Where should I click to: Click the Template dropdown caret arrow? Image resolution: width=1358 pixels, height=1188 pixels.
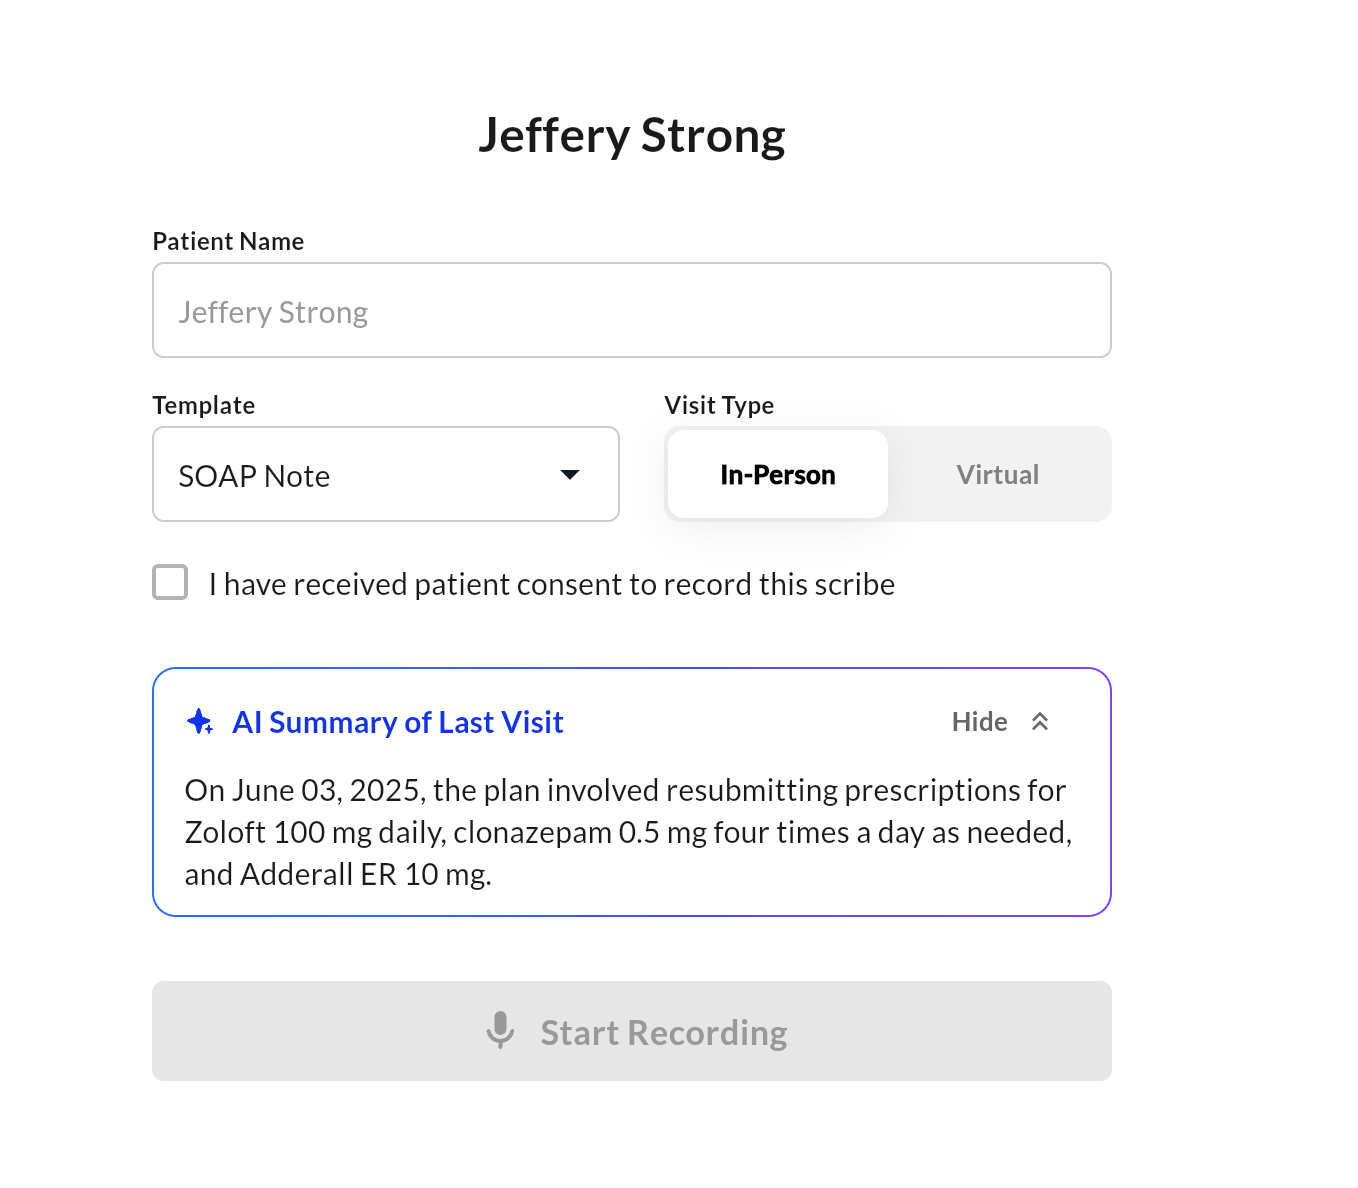coord(570,475)
